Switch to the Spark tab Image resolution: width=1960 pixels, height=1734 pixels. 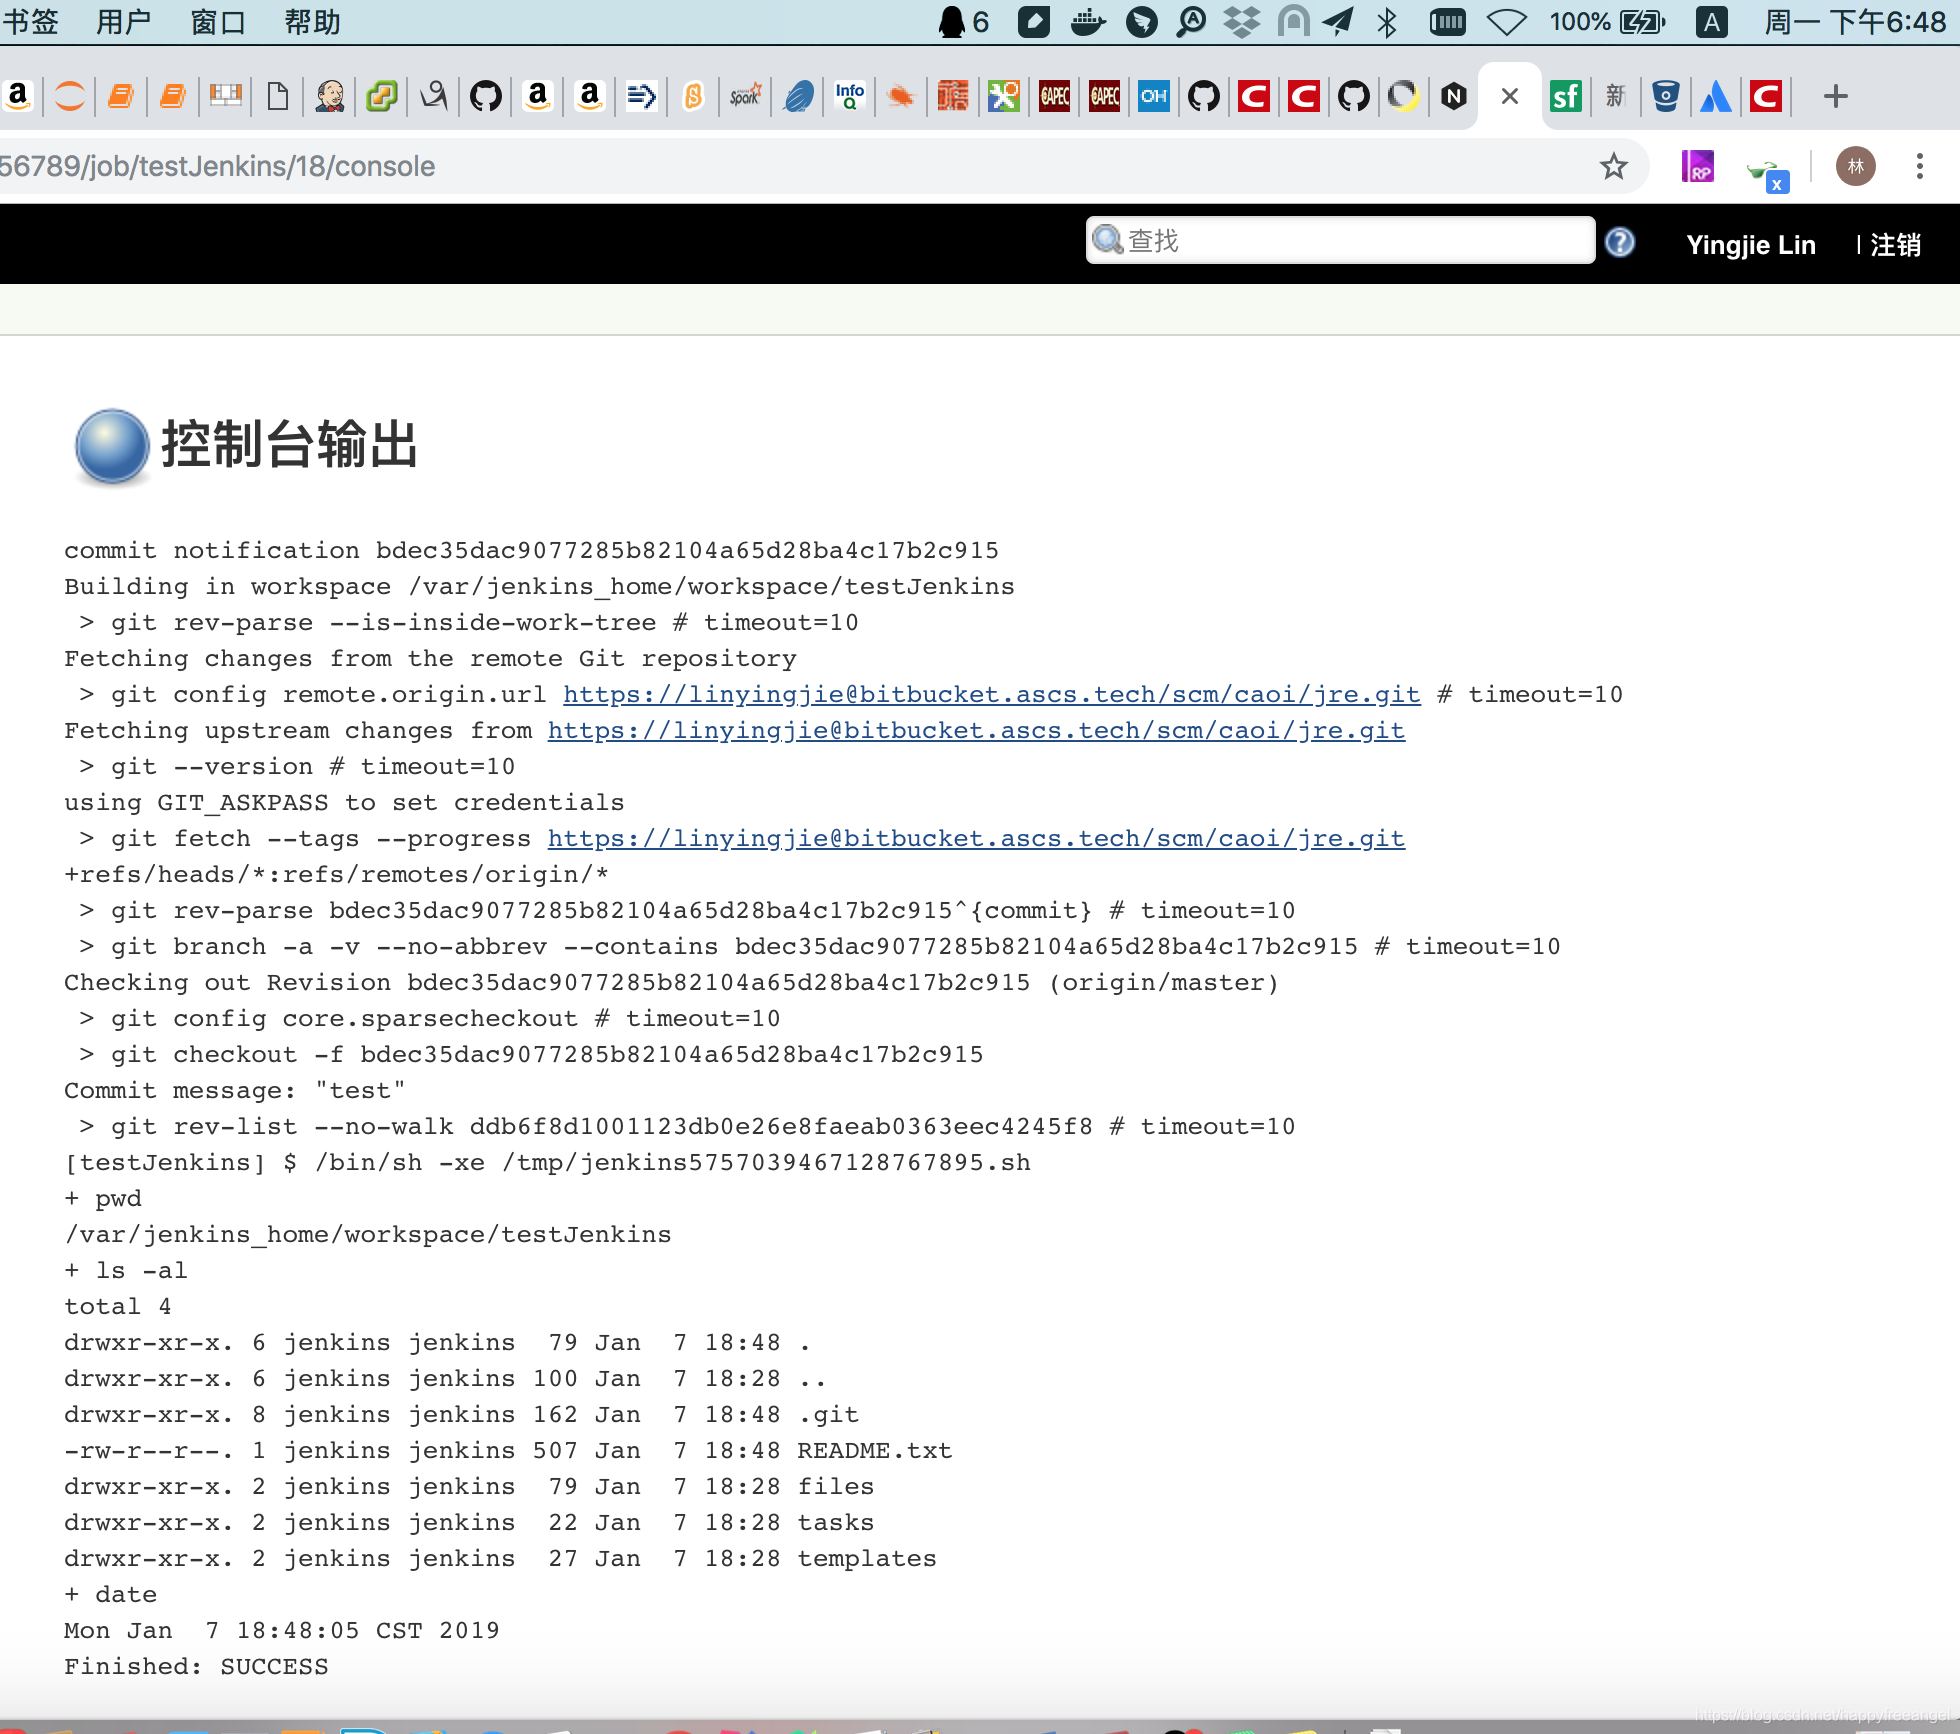point(745,97)
